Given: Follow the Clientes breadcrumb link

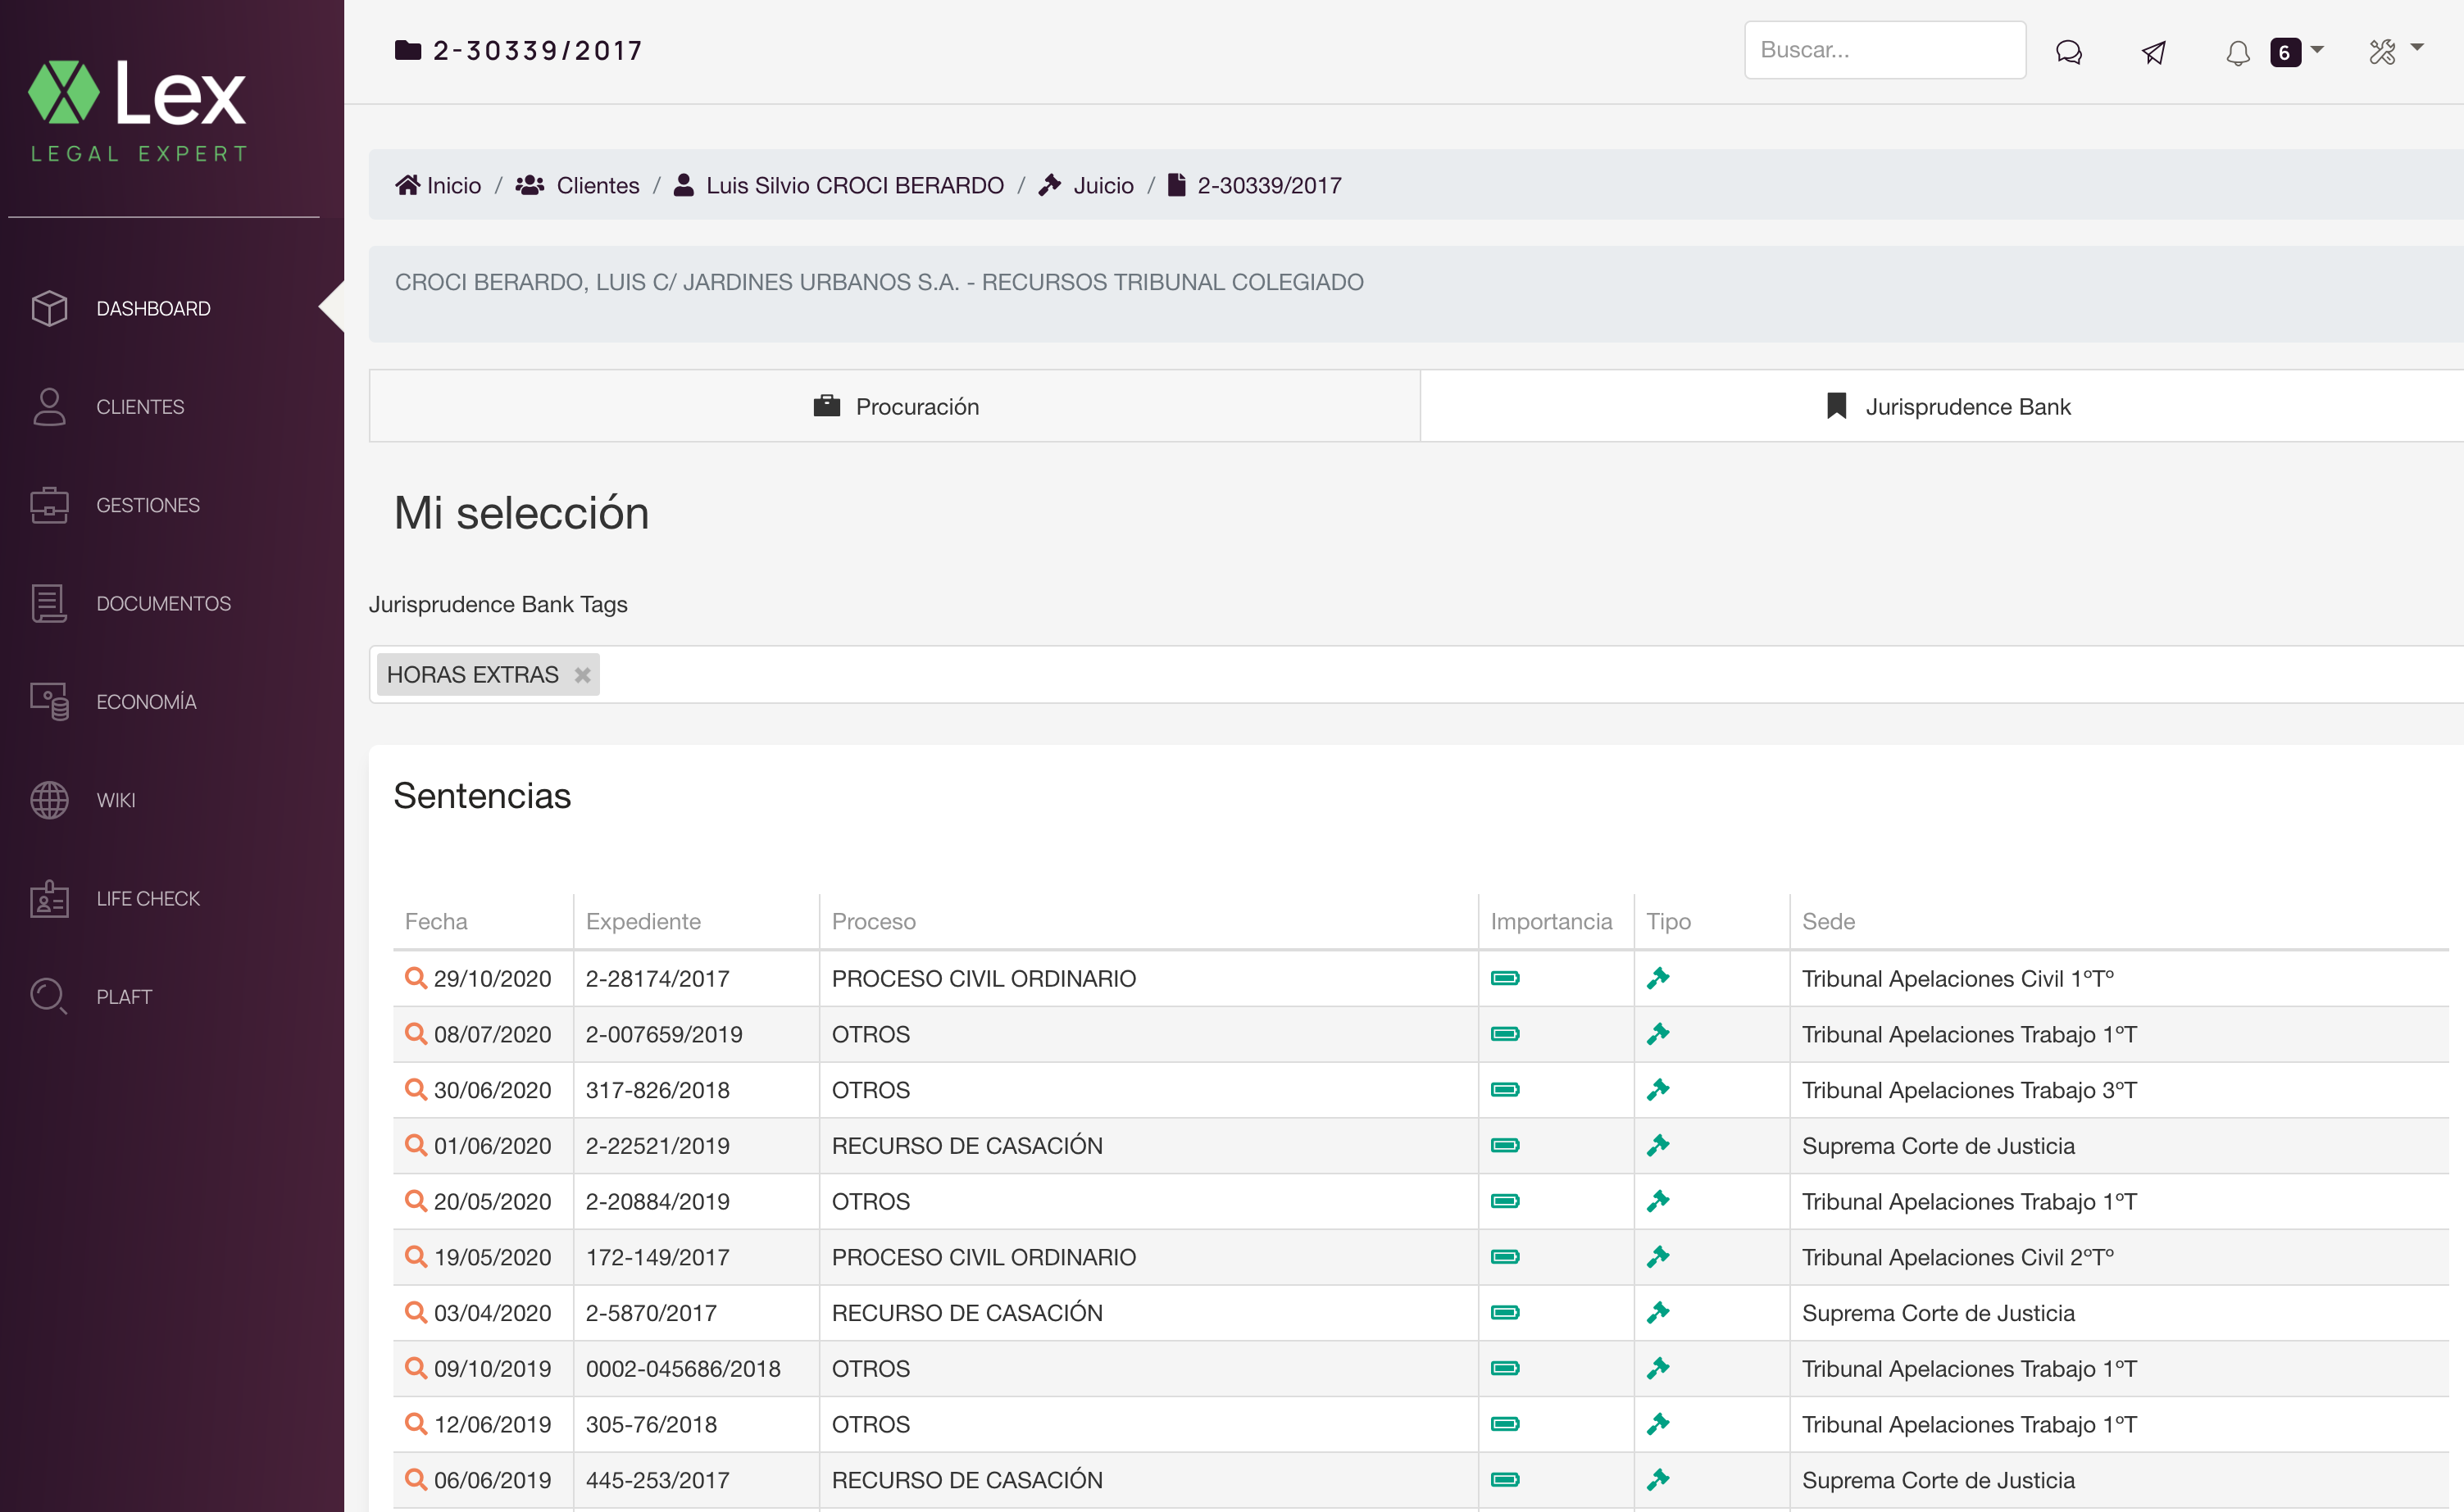Looking at the screenshot, I should pos(577,185).
